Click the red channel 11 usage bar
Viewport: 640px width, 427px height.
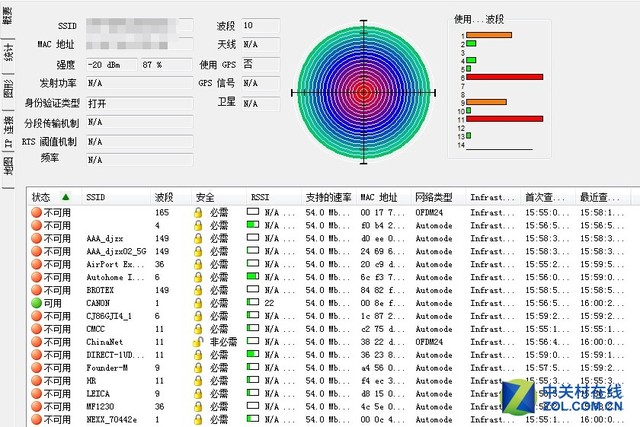tap(504, 119)
